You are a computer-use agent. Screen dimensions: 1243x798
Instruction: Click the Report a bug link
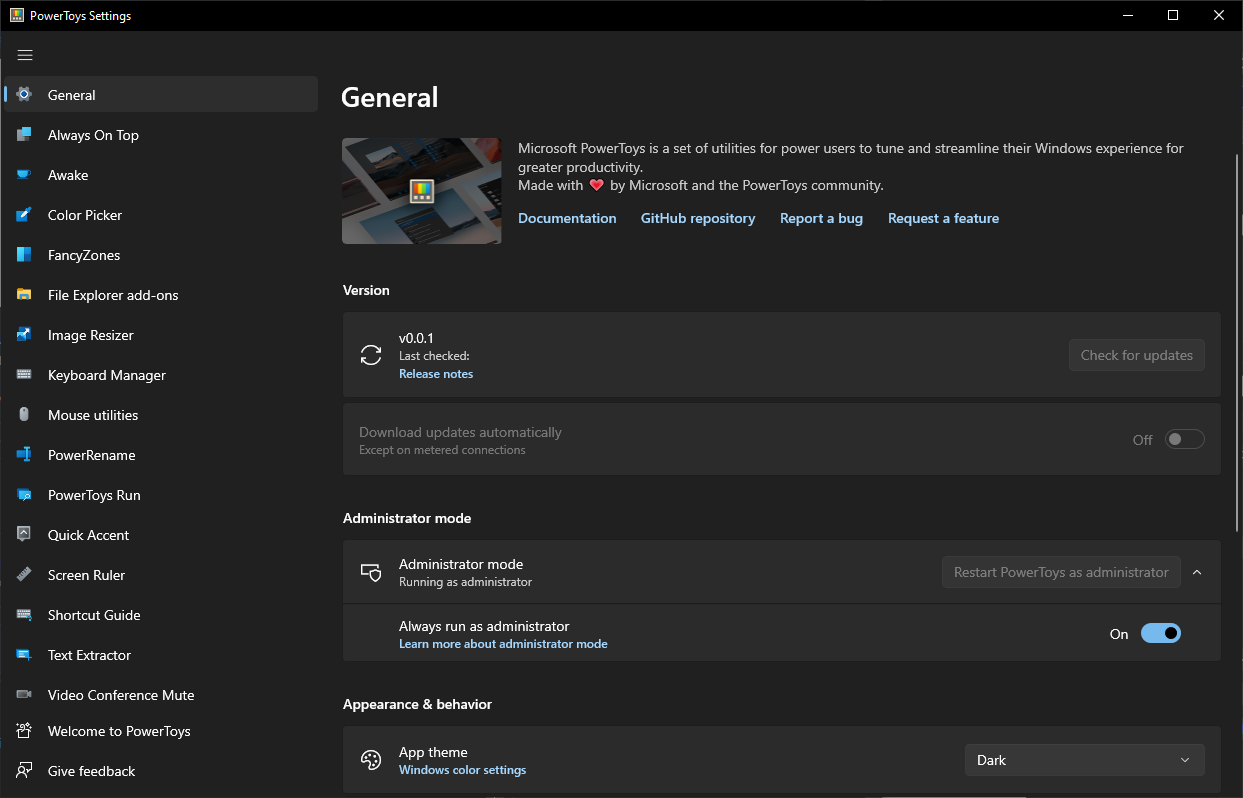(821, 218)
